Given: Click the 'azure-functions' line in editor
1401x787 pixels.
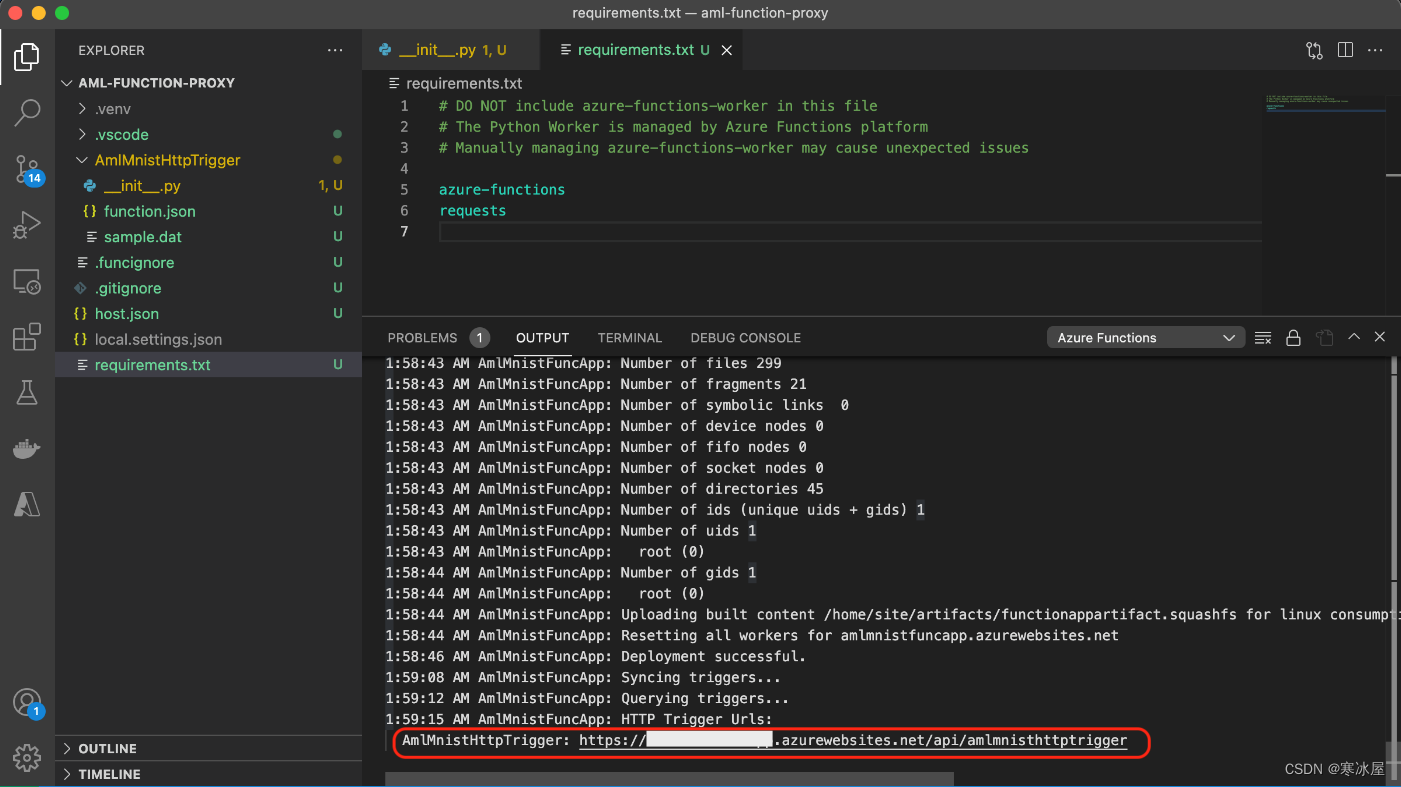Looking at the screenshot, I should [502, 190].
